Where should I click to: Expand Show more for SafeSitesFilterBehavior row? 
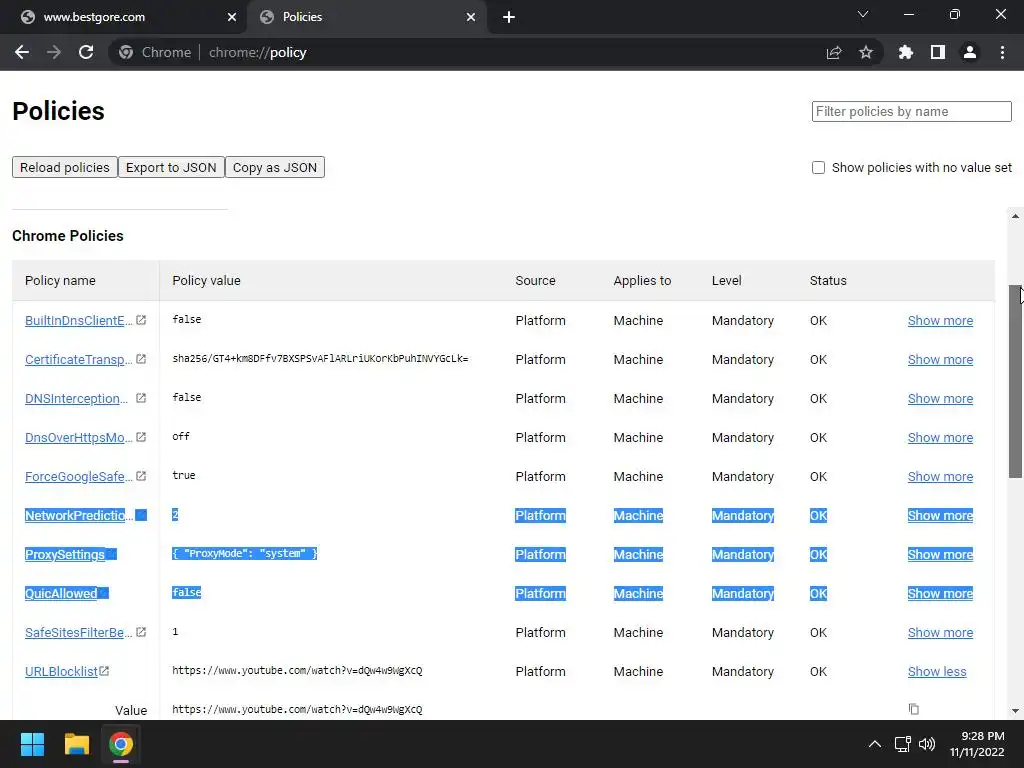click(940, 633)
